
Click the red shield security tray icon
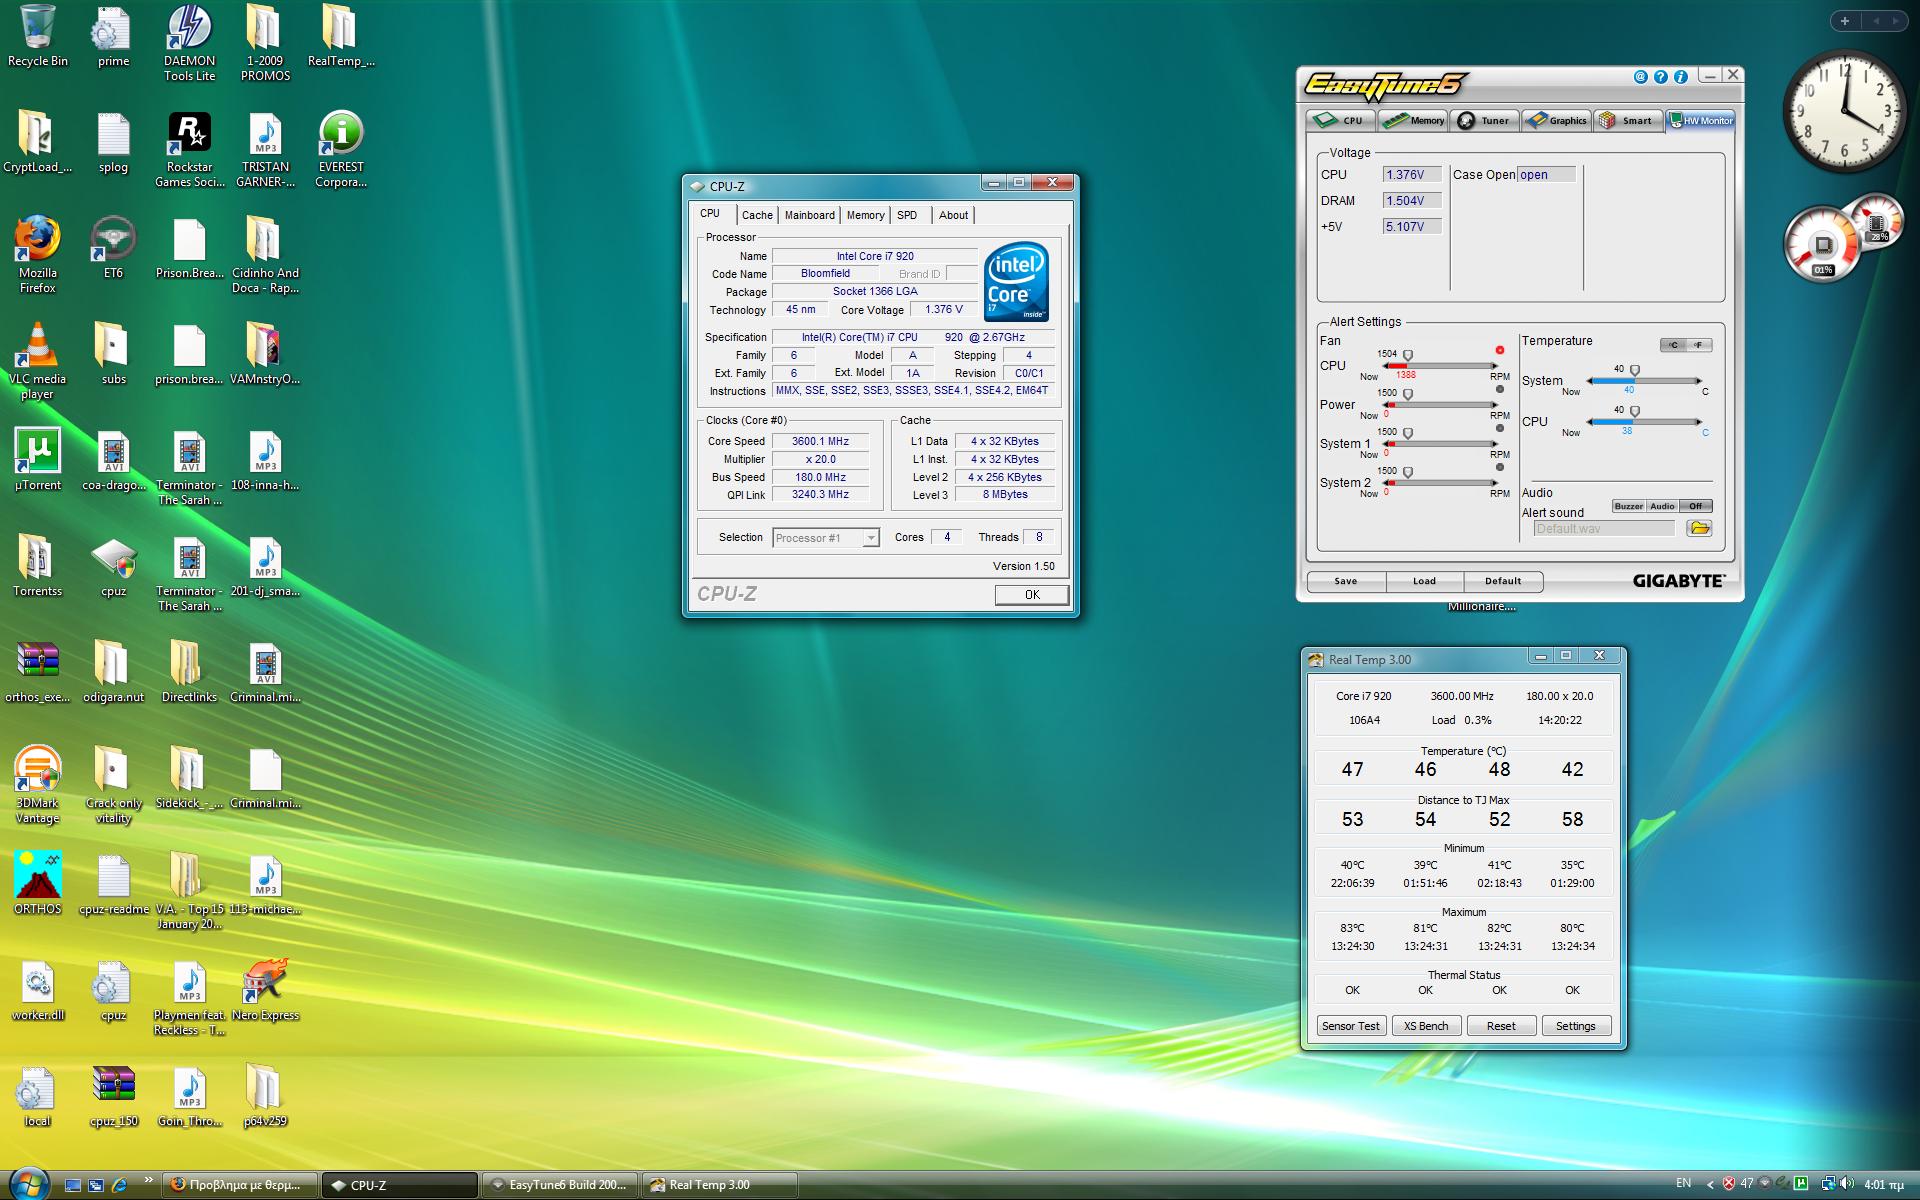pos(1728,1184)
